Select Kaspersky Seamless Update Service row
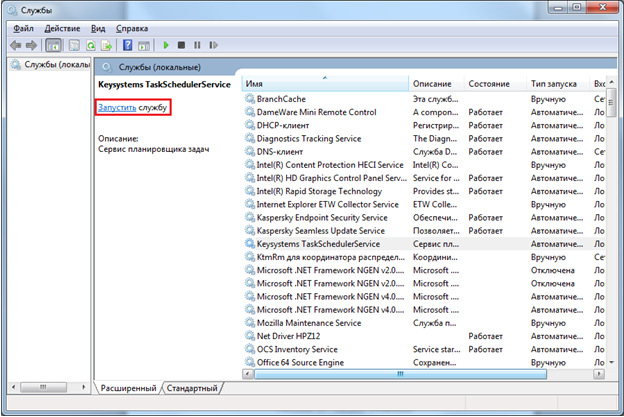 pyautogui.click(x=425, y=230)
